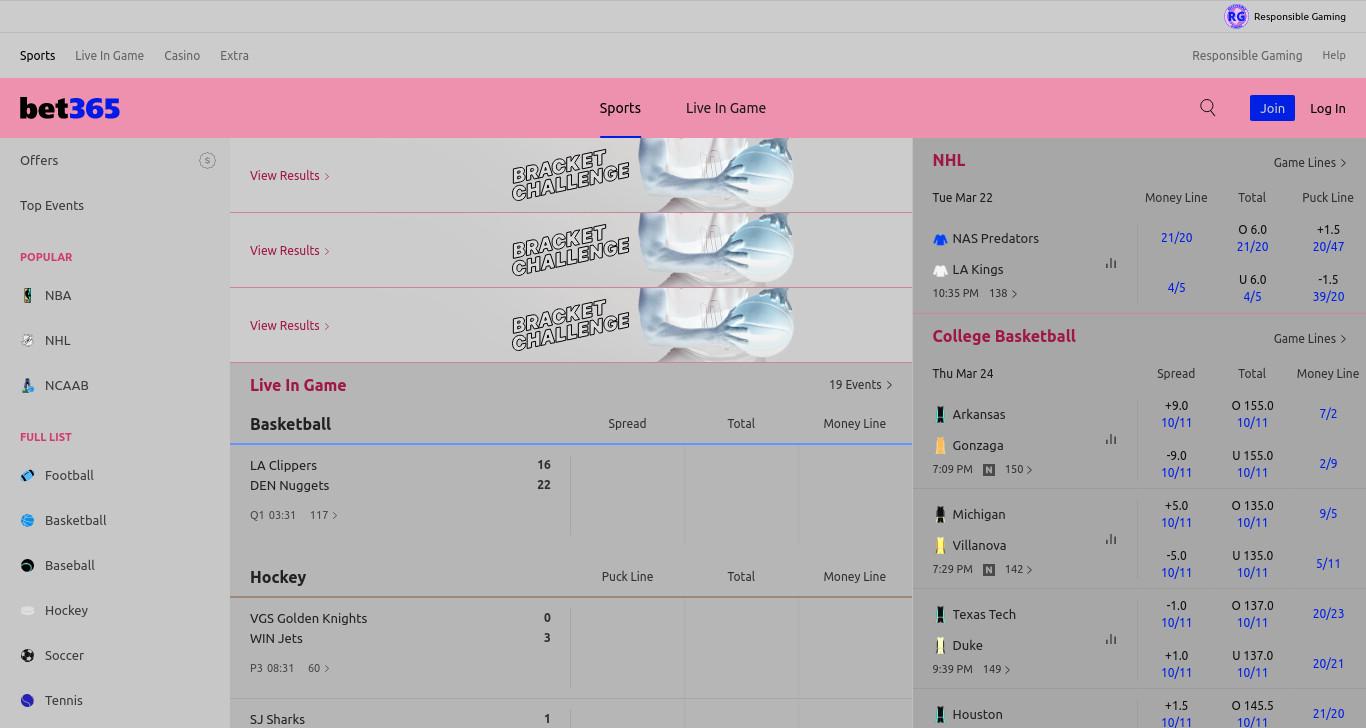Click the Tennis ball icon
The image size is (1366, 728).
click(28, 700)
